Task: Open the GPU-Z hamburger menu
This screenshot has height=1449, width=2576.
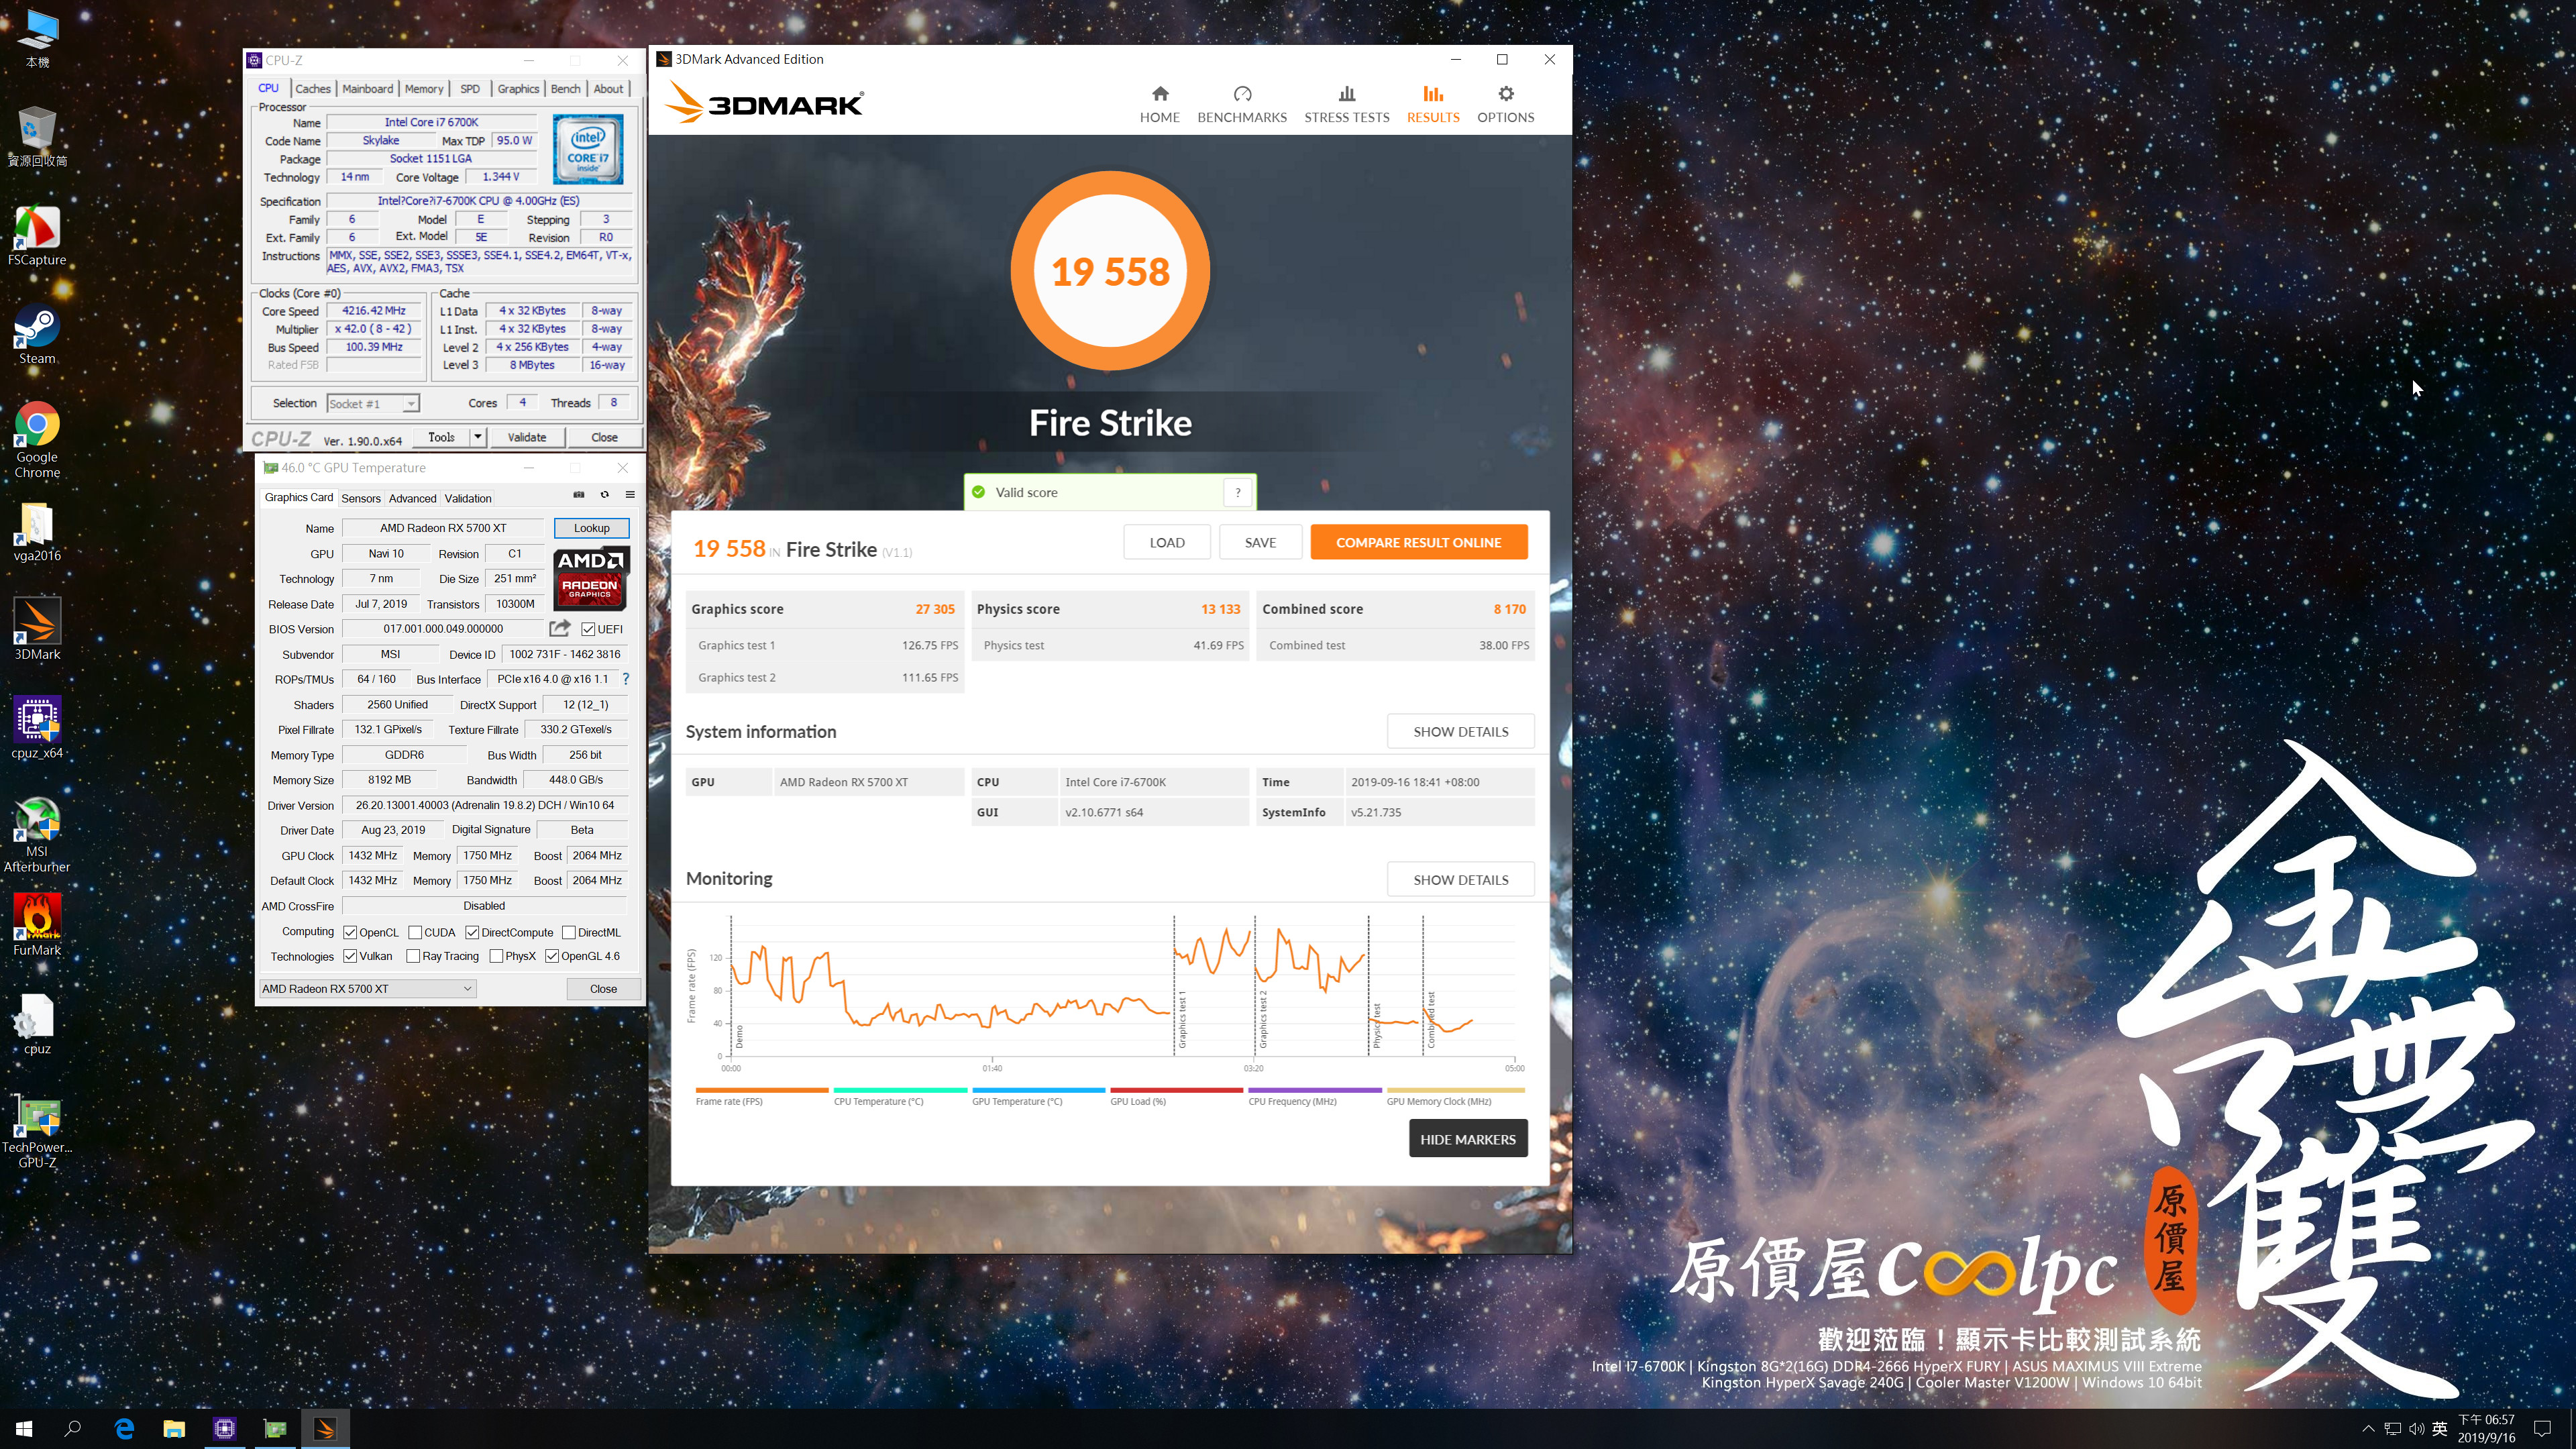Action: 630,495
